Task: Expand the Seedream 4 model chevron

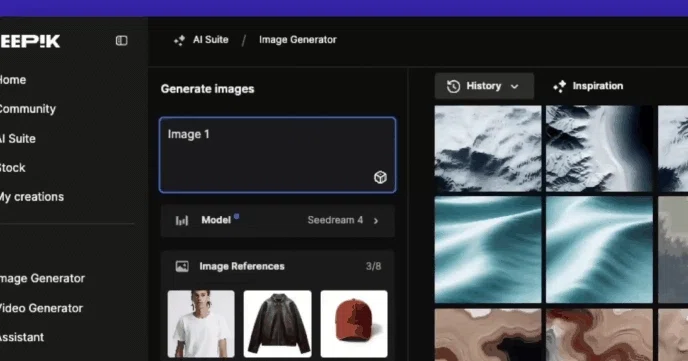Action: tap(376, 221)
